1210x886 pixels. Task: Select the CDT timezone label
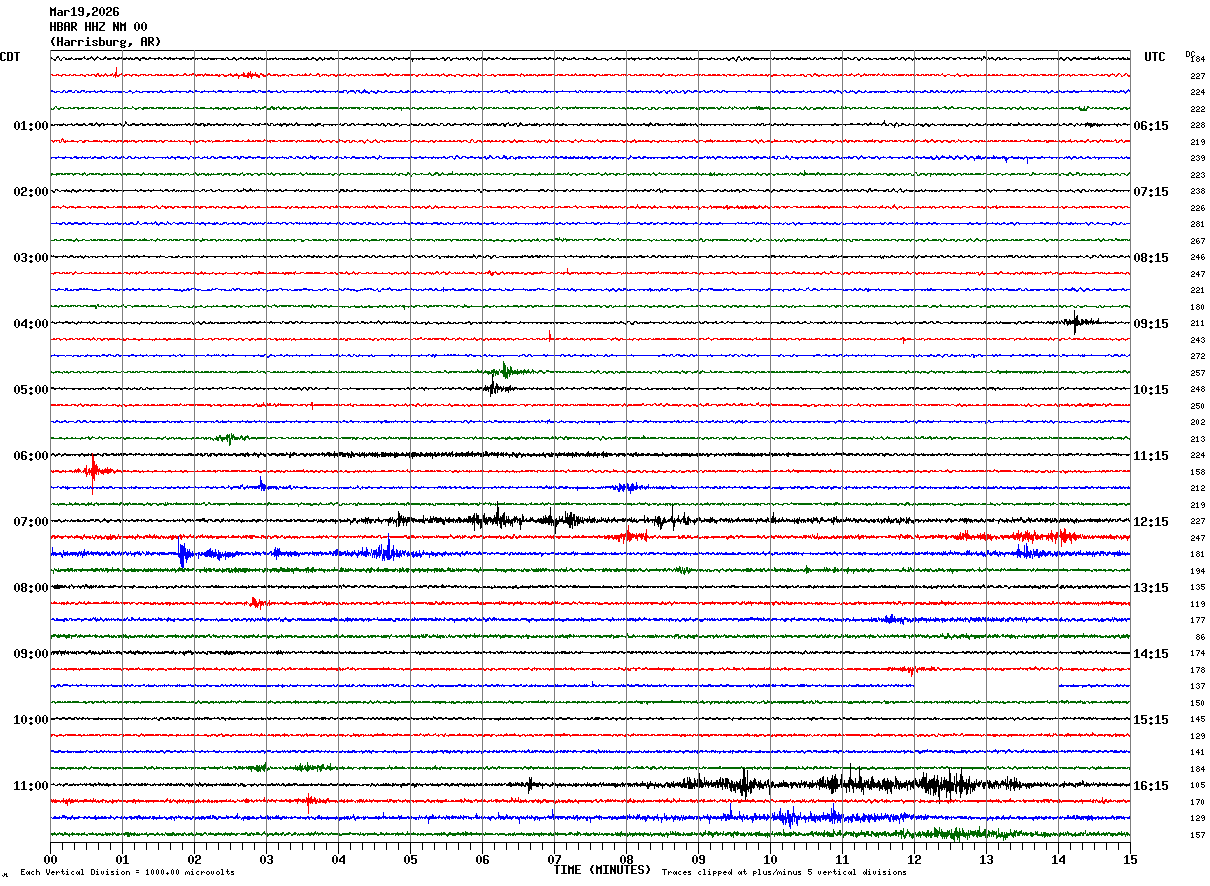pyautogui.click(x=10, y=57)
